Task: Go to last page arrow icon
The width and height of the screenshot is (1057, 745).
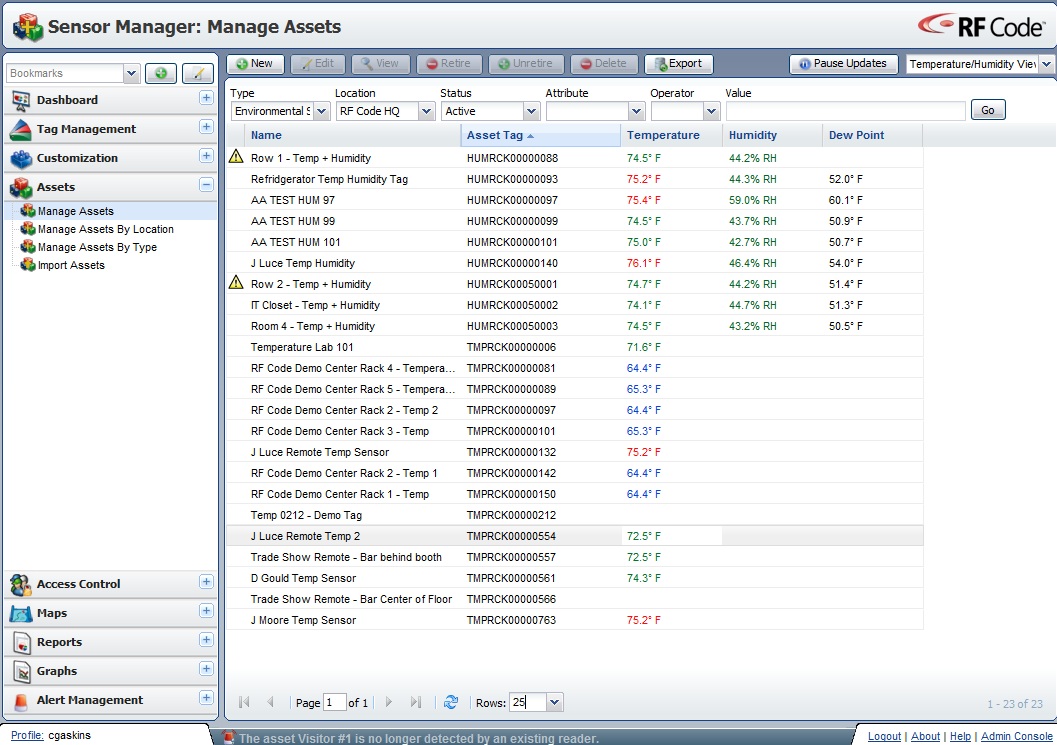Action: [x=416, y=703]
